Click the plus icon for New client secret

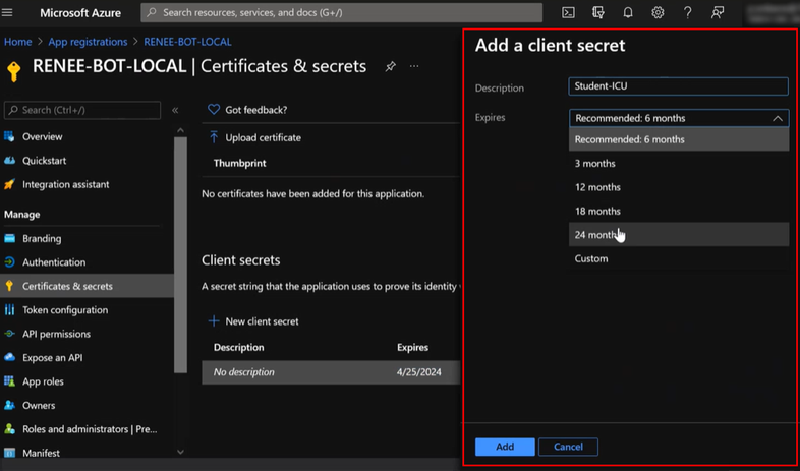[214, 321]
